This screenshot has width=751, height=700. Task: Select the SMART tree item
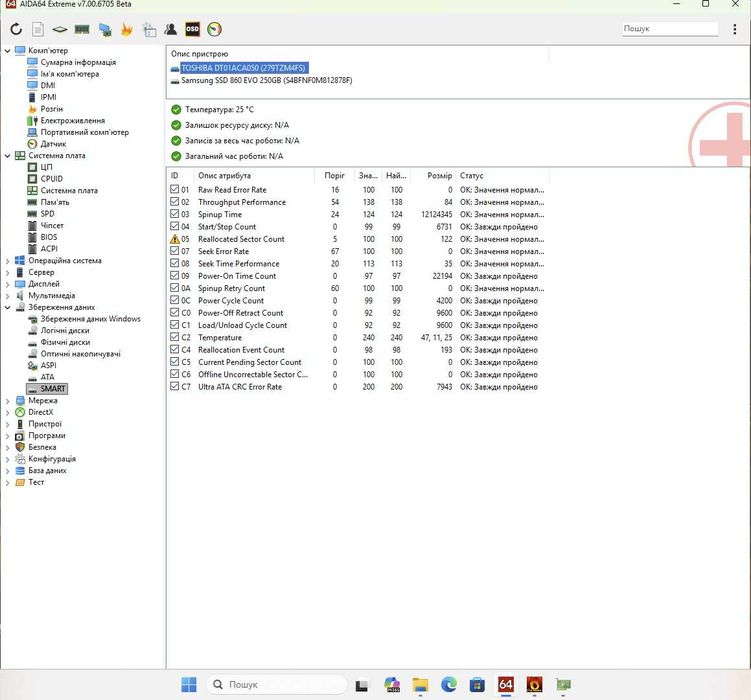[x=47, y=389]
